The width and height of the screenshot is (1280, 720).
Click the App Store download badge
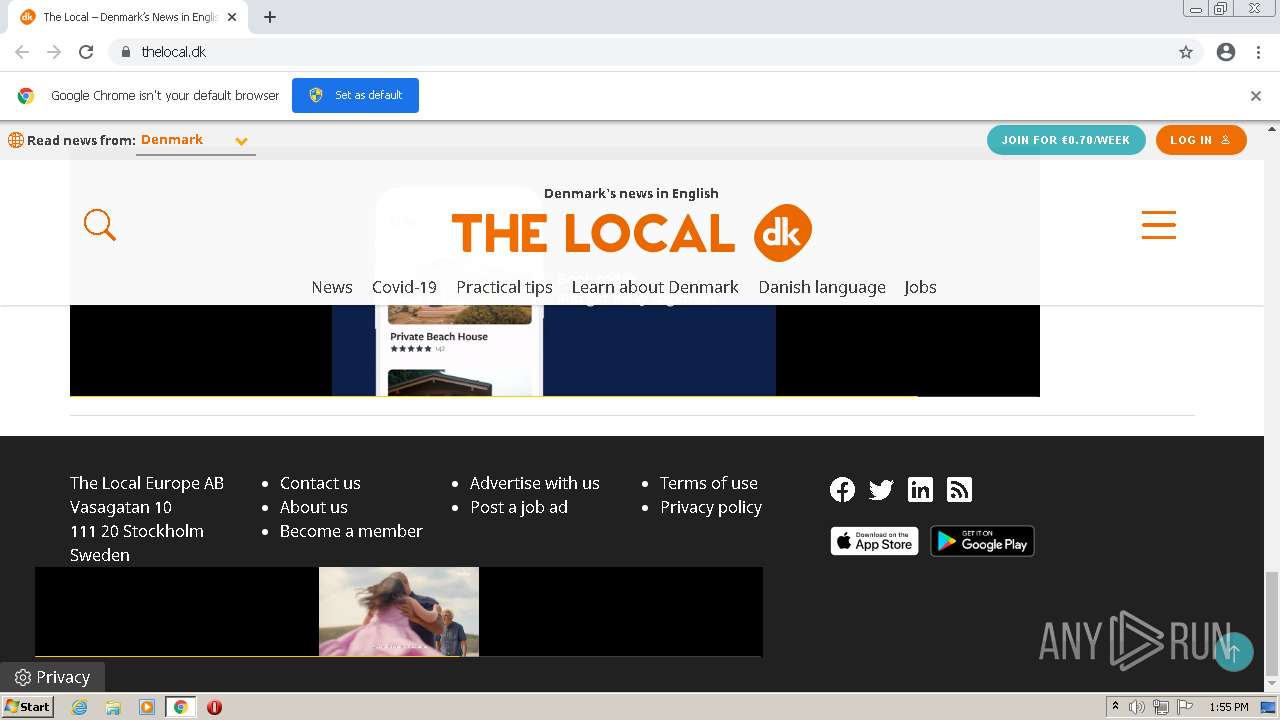click(874, 541)
